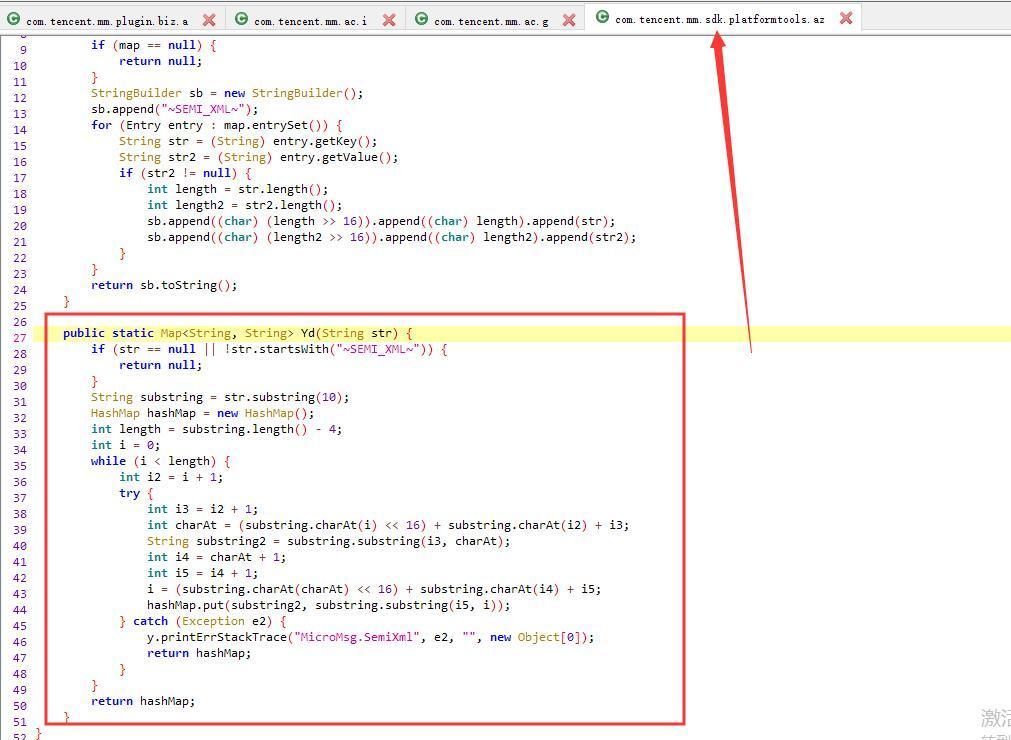Close the com.tencent.mm.ac.i tab
The width and height of the screenshot is (1011, 740).
389,20
